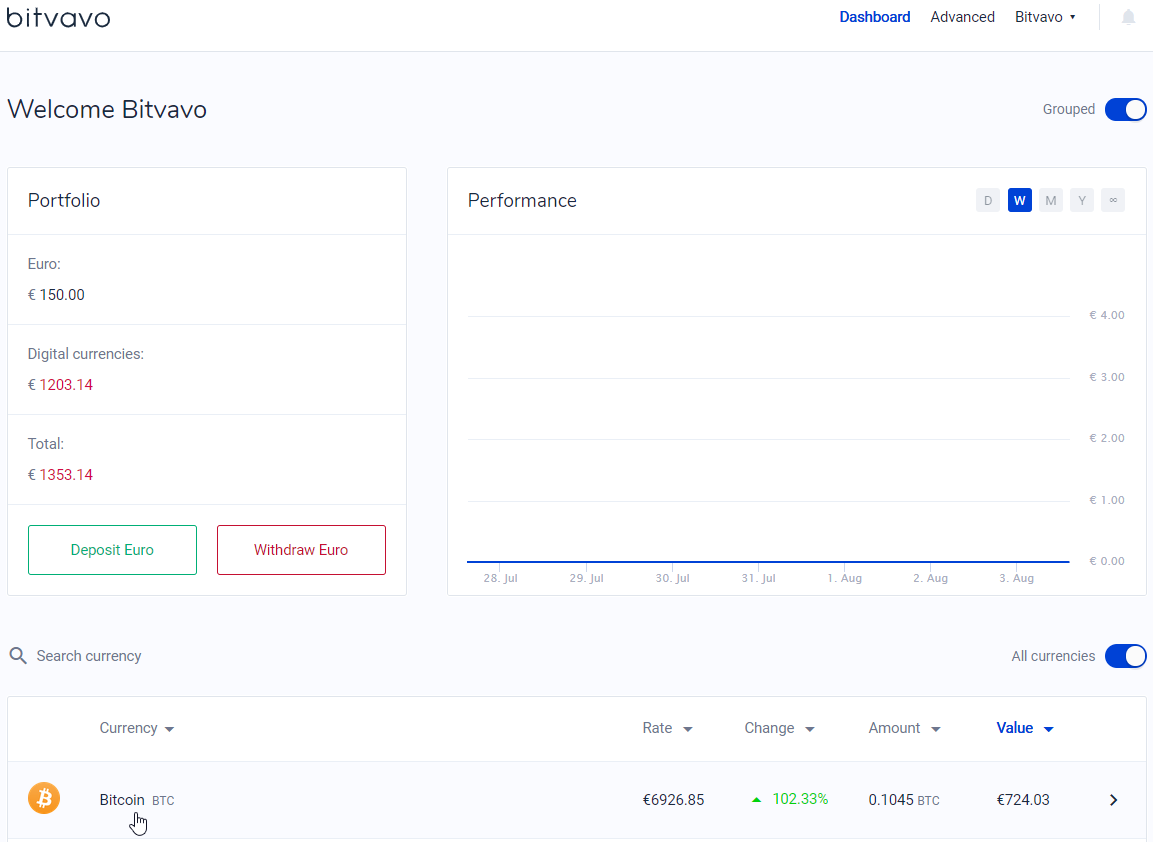Click the search magnifier icon
The image size is (1153, 842).
click(x=18, y=656)
